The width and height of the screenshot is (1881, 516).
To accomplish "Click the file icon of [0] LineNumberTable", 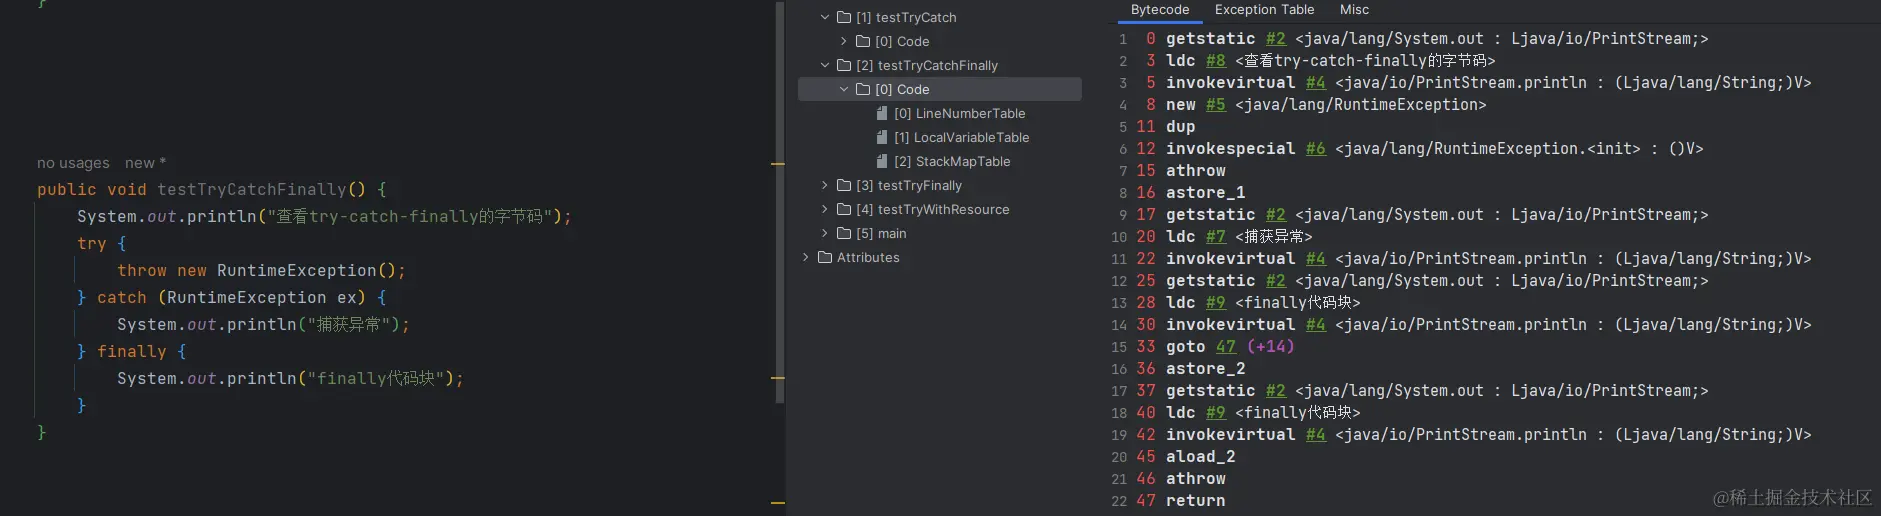I will pyautogui.click(x=882, y=113).
